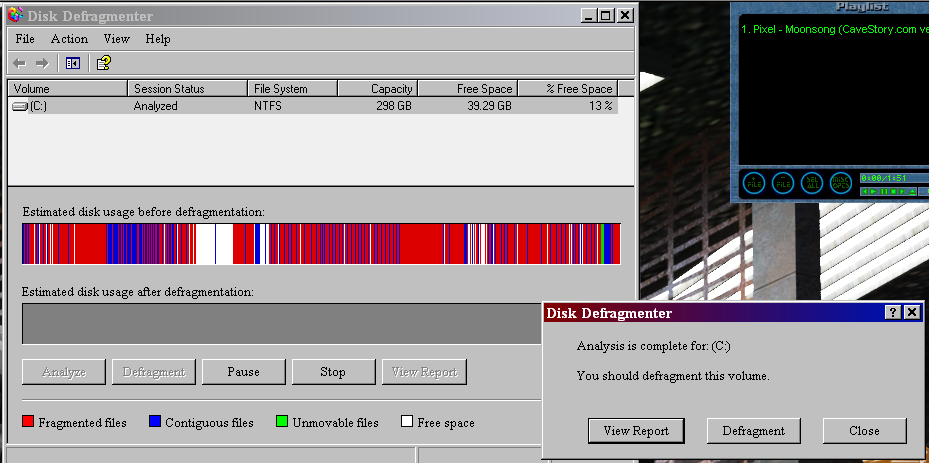Stop playback in Playlist mini controls
Viewport: 929px width, 463px height.
(x=893, y=191)
